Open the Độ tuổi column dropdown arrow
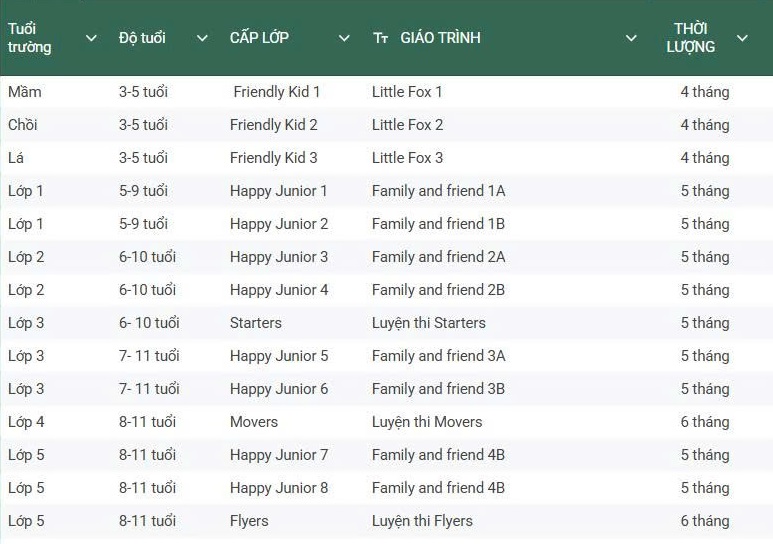 pos(202,38)
